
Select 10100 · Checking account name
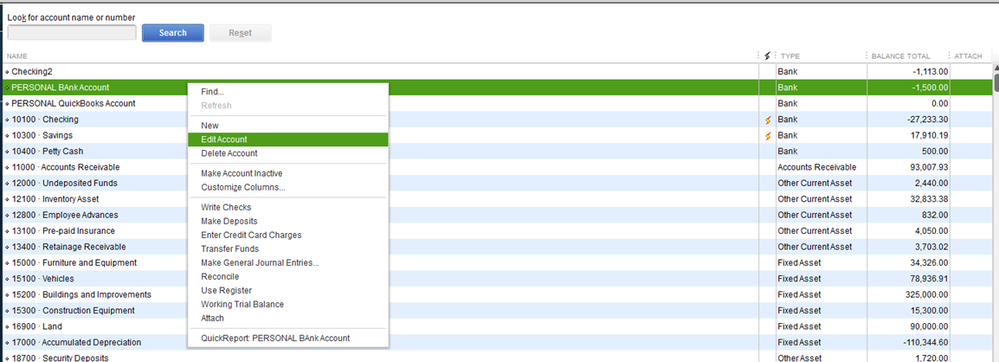pyautogui.click(x=45, y=119)
